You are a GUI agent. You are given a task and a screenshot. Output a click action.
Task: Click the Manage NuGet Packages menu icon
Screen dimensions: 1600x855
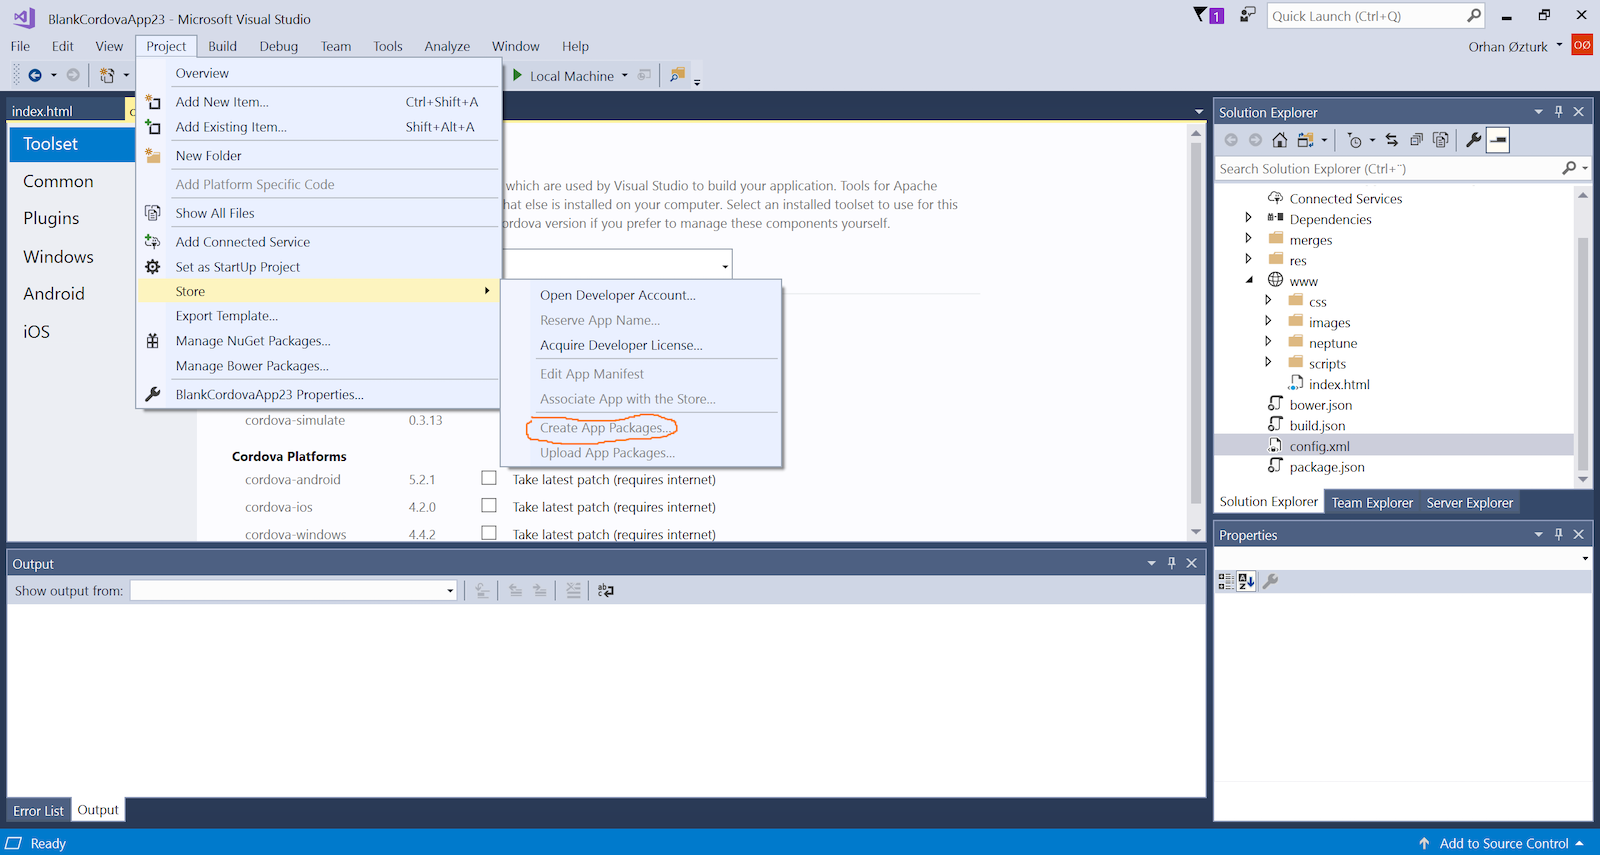click(x=153, y=341)
